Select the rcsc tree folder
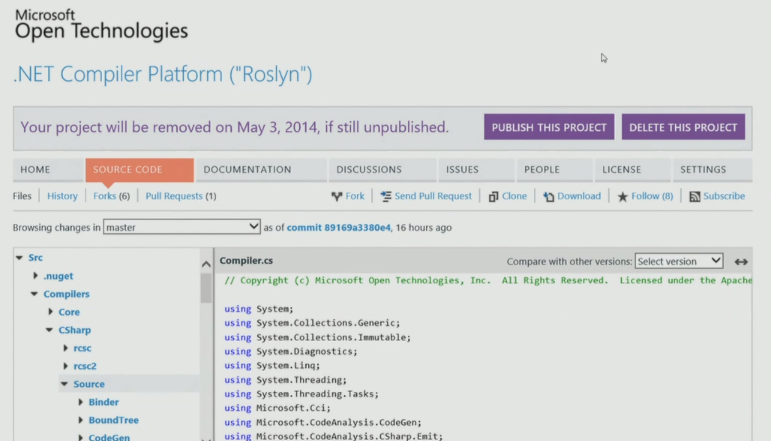This screenshot has height=441, width=771. (82, 348)
